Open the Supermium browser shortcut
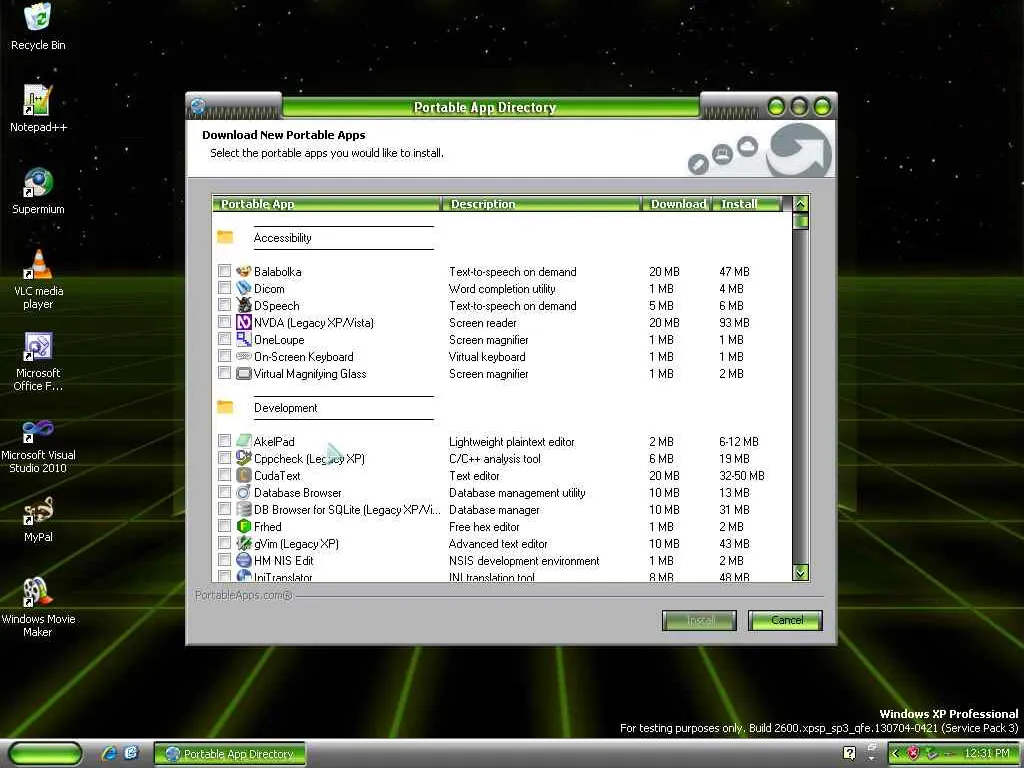This screenshot has width=1024, height=768. (38, 191)
